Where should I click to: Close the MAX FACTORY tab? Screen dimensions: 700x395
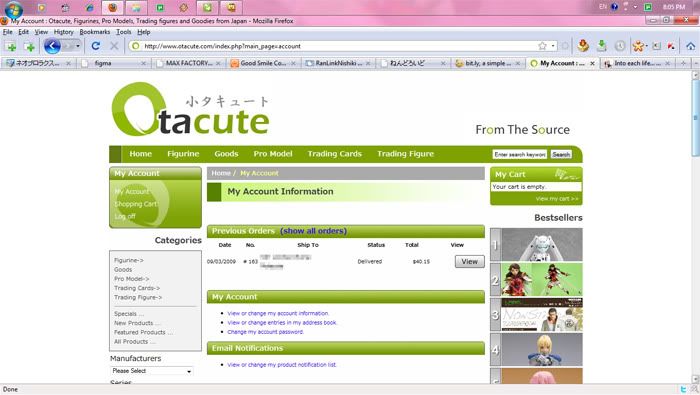[218, 63]
